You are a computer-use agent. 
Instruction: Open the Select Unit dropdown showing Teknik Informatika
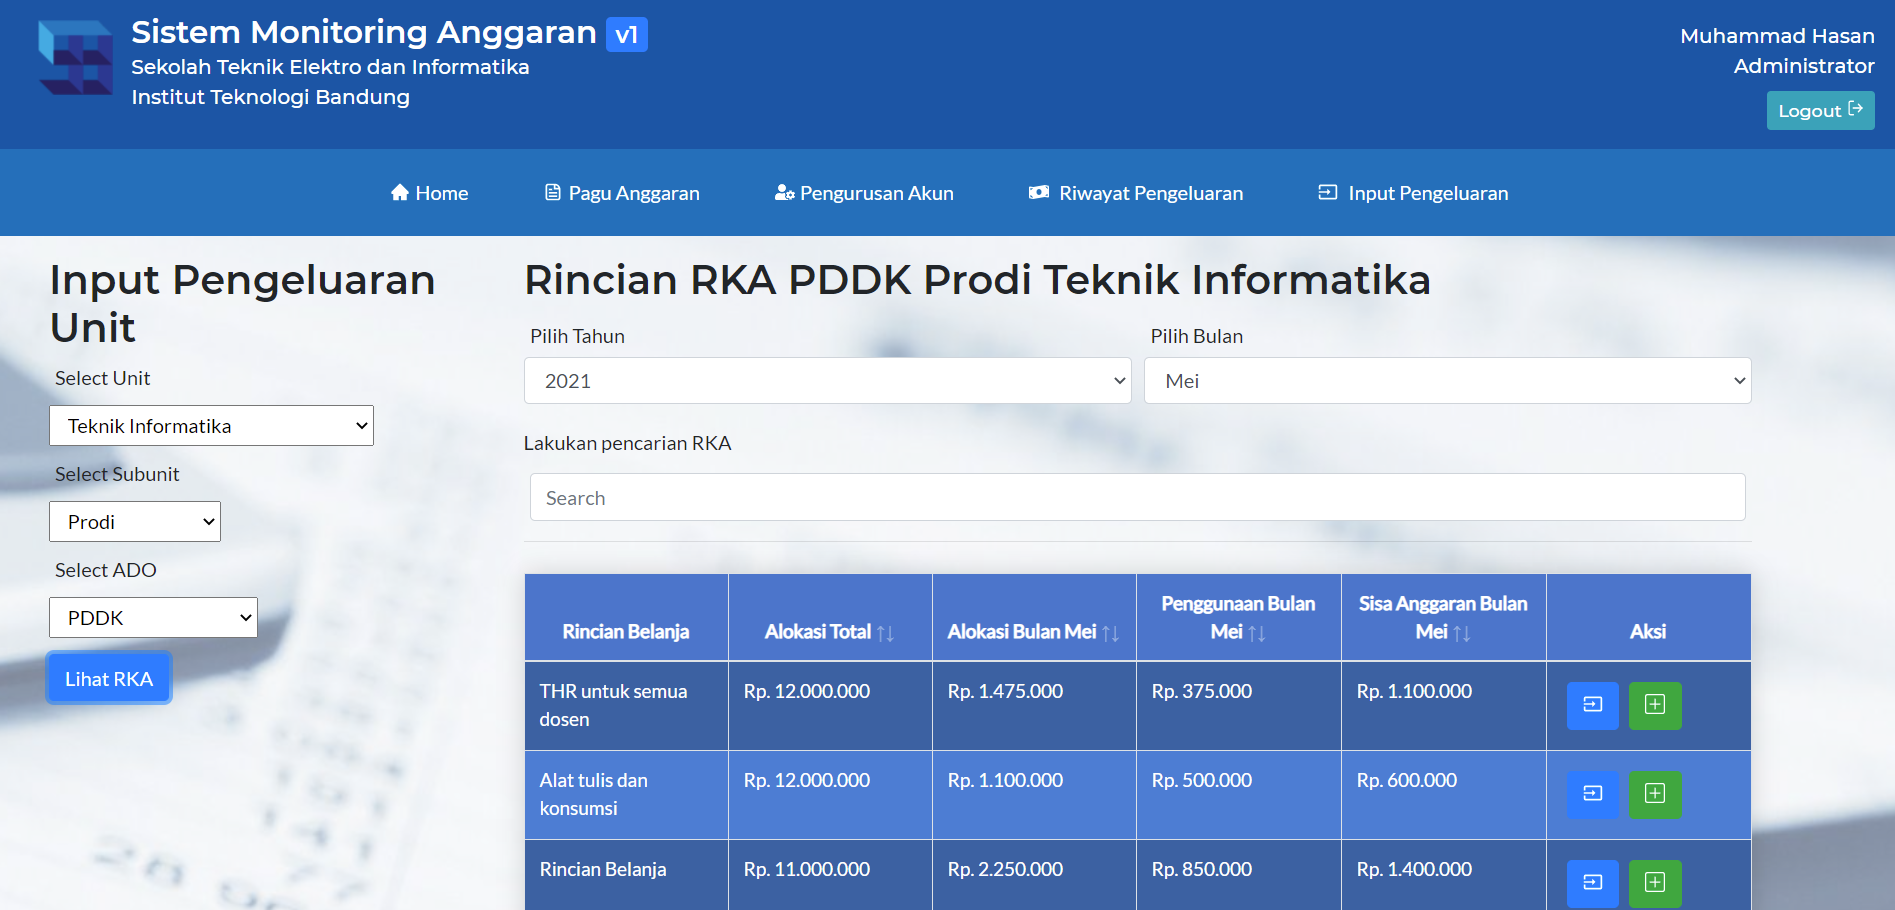(x=211, y=426)
